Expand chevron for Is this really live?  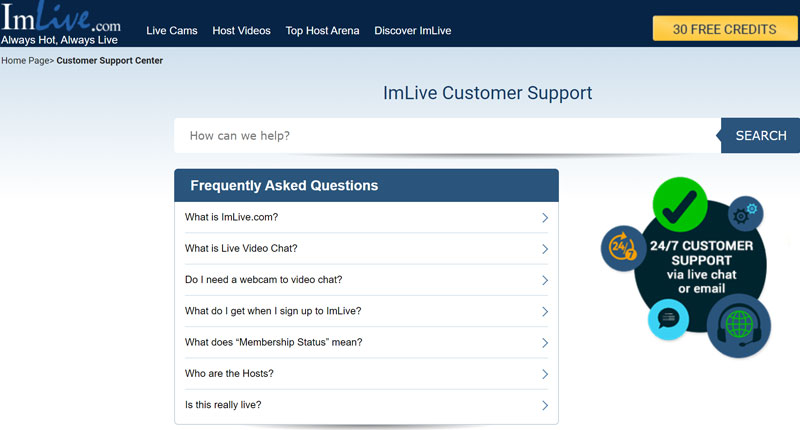(545, 406)
